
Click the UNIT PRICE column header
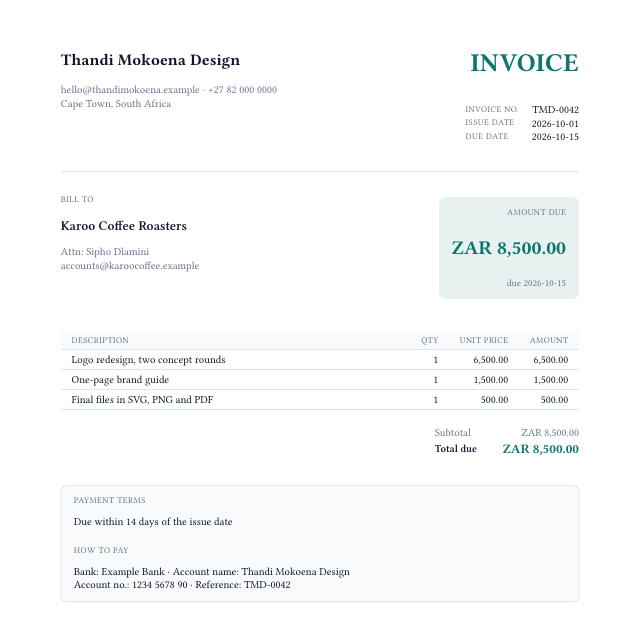point(484,340)
